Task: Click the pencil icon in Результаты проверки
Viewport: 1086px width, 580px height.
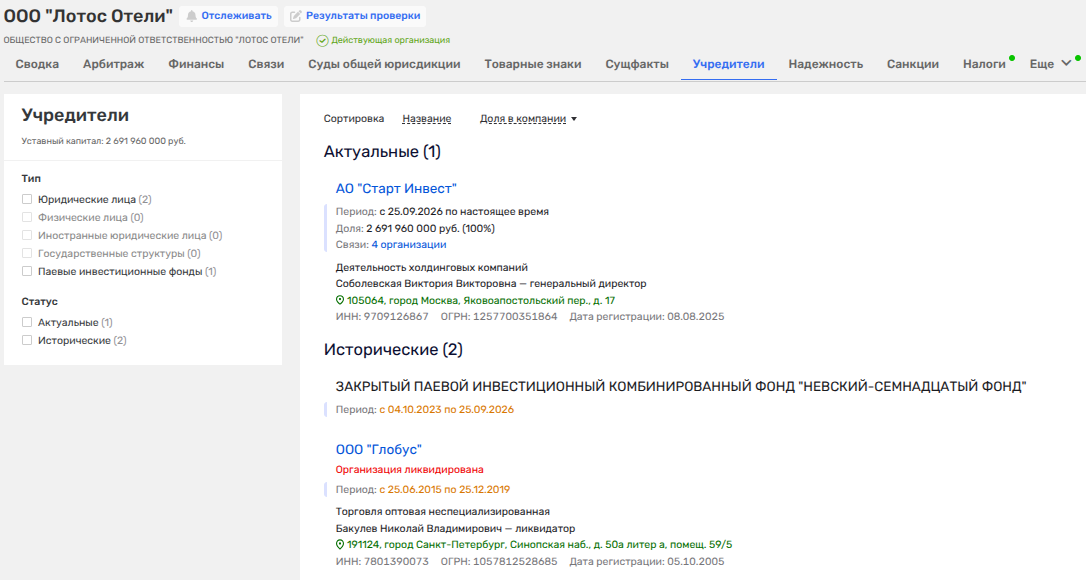Action: point(296,16)
